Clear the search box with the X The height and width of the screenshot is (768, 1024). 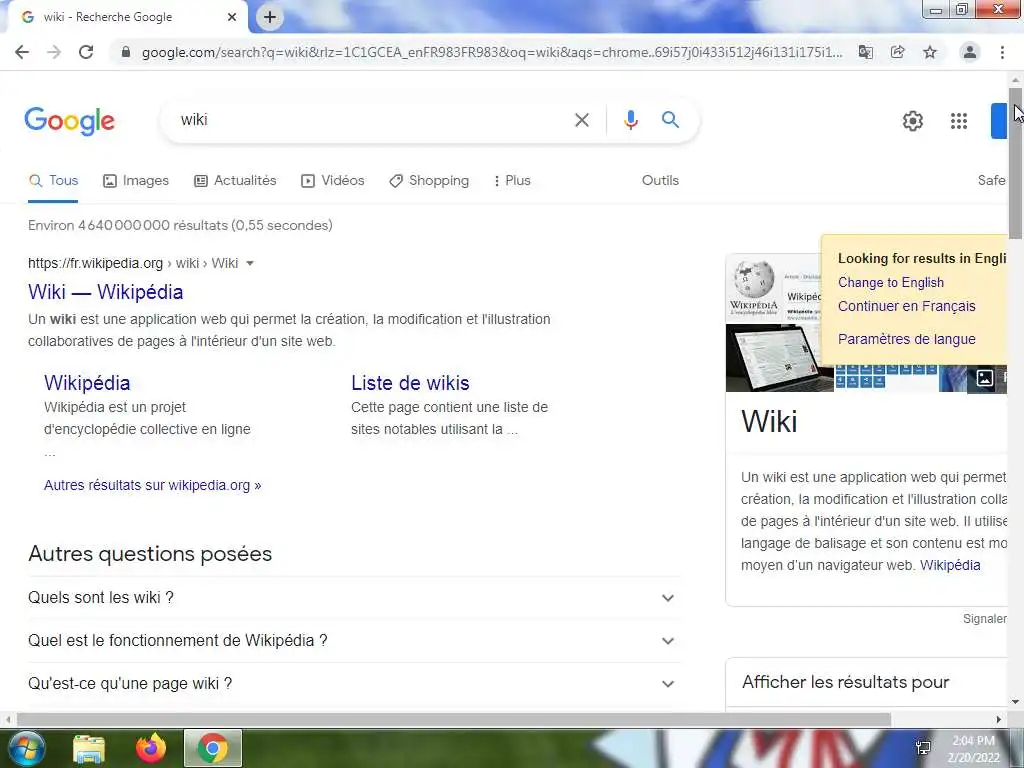point(582,120)
